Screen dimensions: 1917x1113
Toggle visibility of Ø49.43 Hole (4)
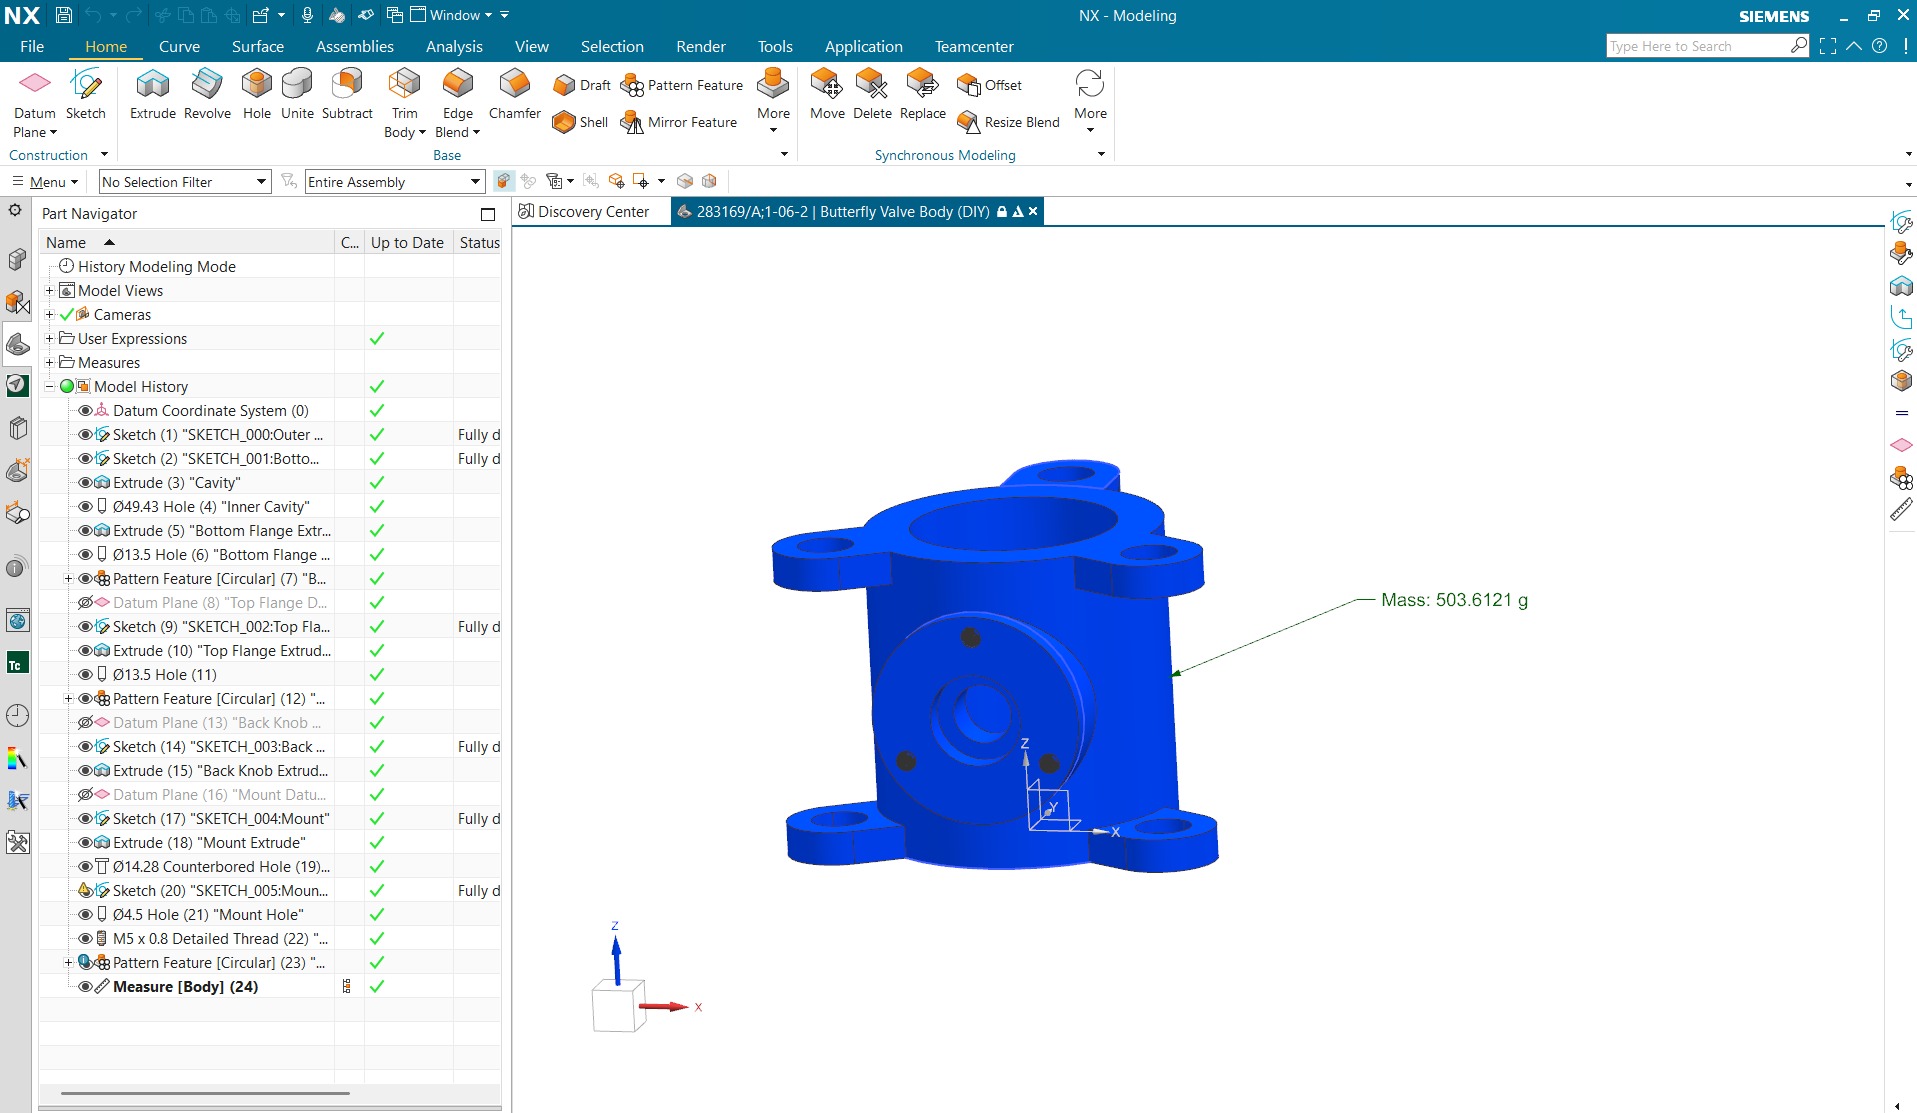coord(85,507)
